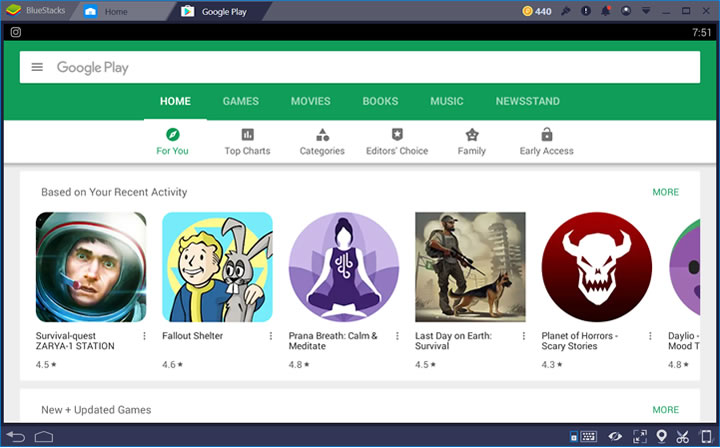Click the Based on Your Recent Activity heading
The height and width of the screenshot is (448, 720).
[114, 192]
